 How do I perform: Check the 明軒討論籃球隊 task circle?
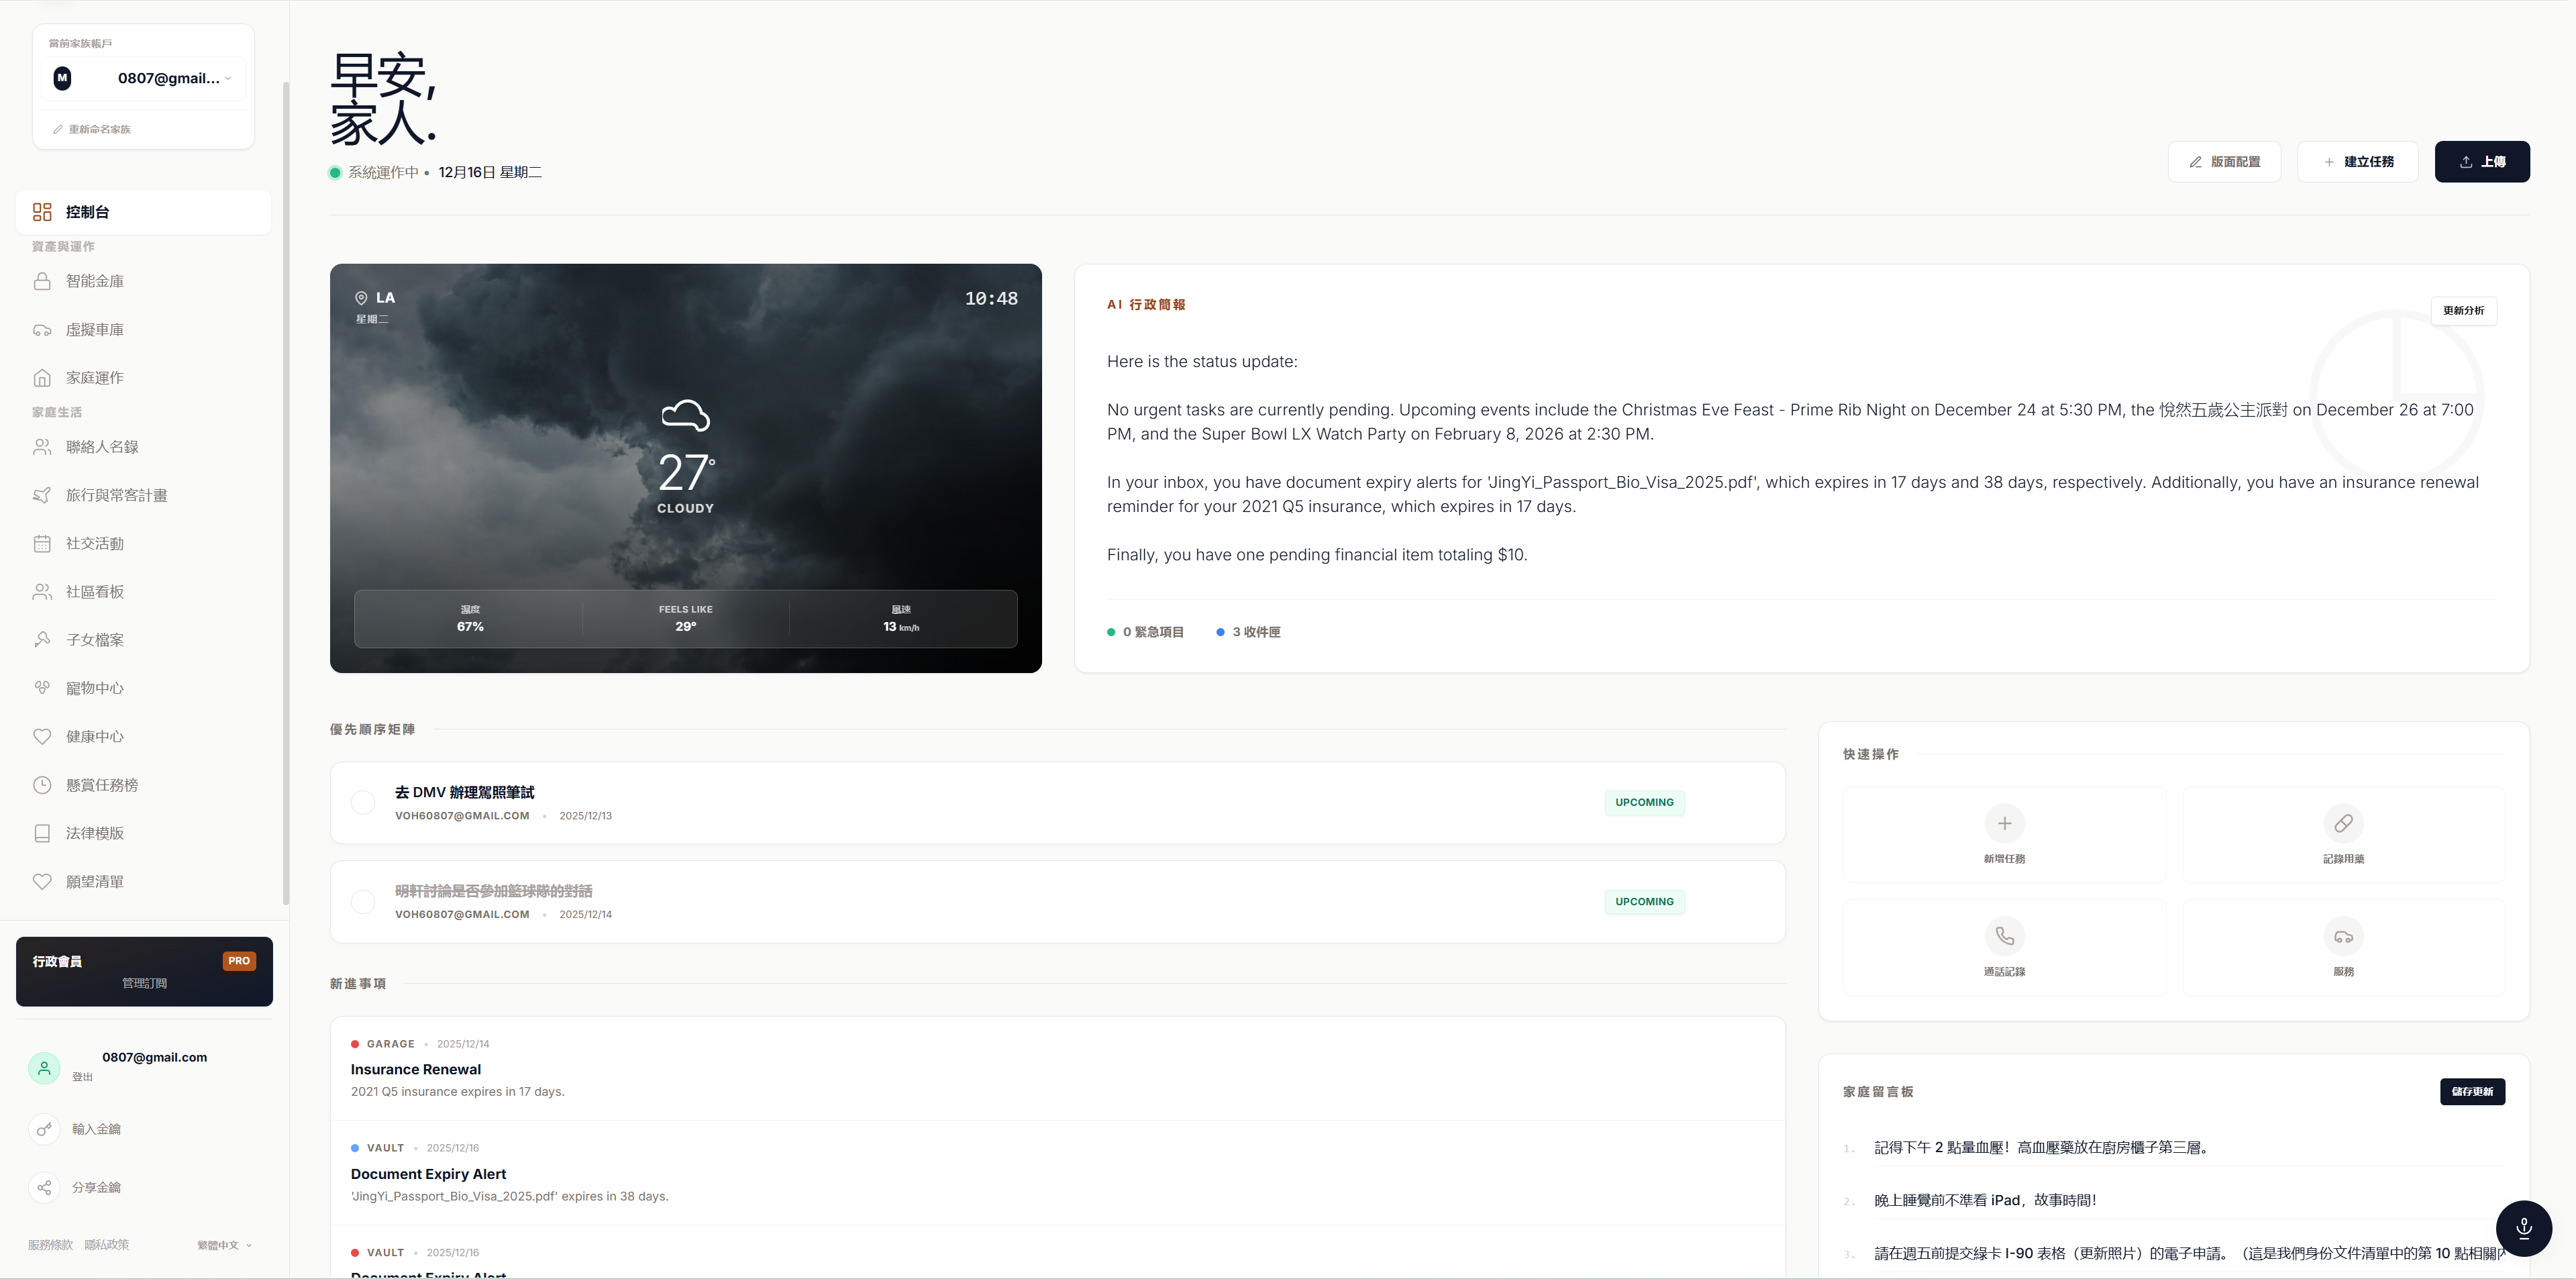click(363, 901)
